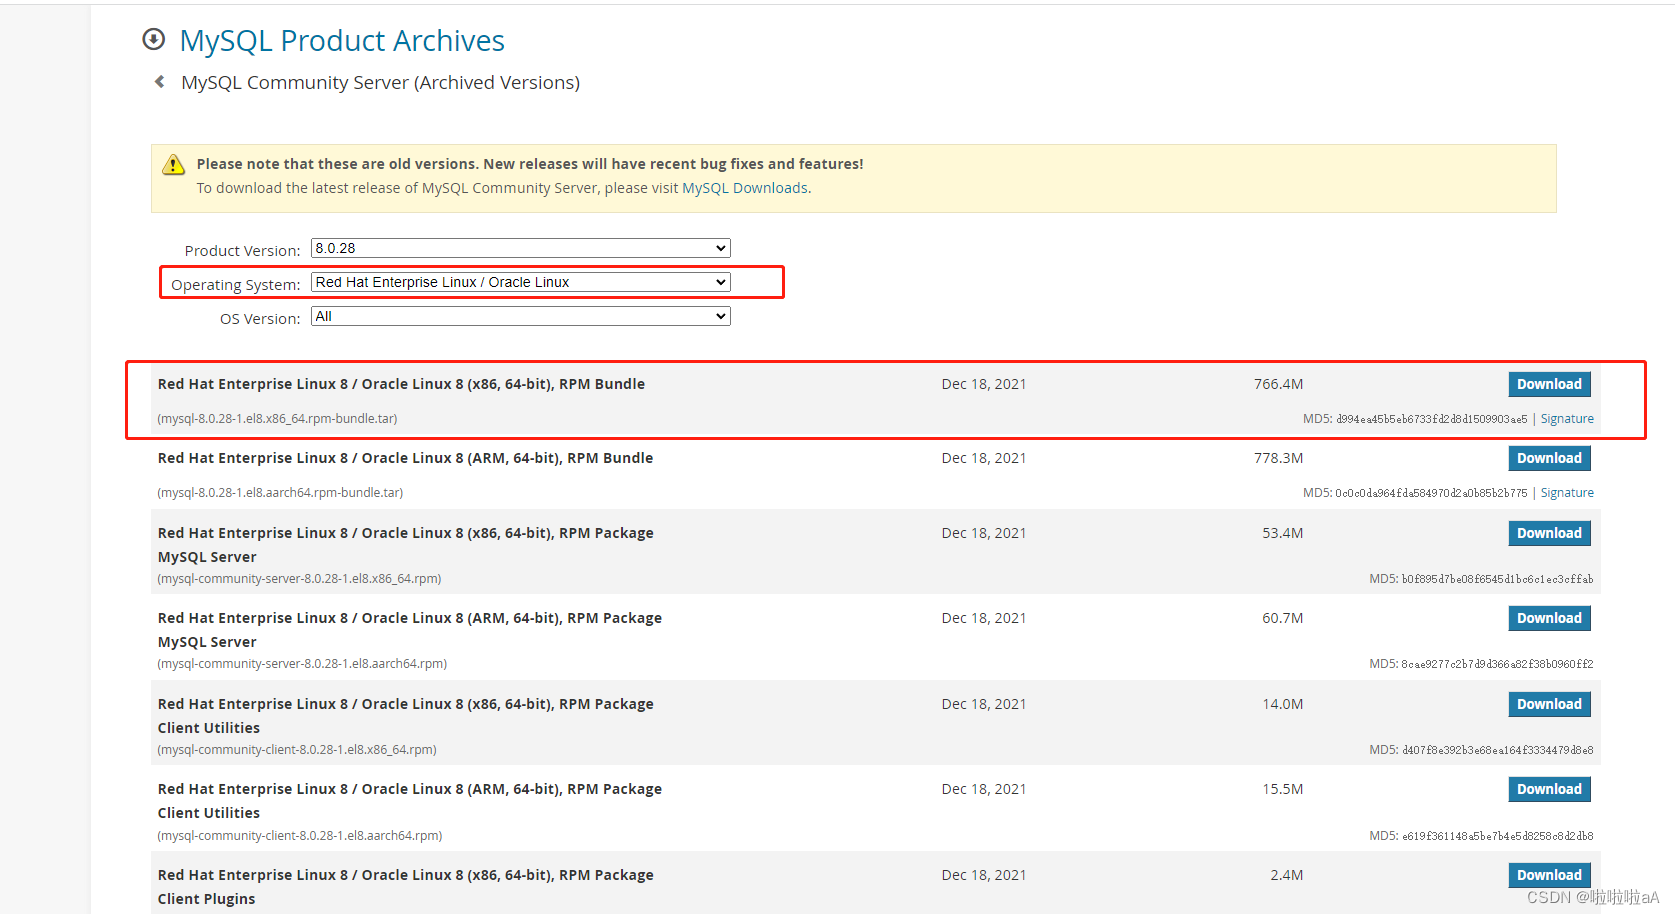Click the Signature link for the ARM RPM Bundle
Viewport: 1675px width, 914px height.
(1566, 492)
